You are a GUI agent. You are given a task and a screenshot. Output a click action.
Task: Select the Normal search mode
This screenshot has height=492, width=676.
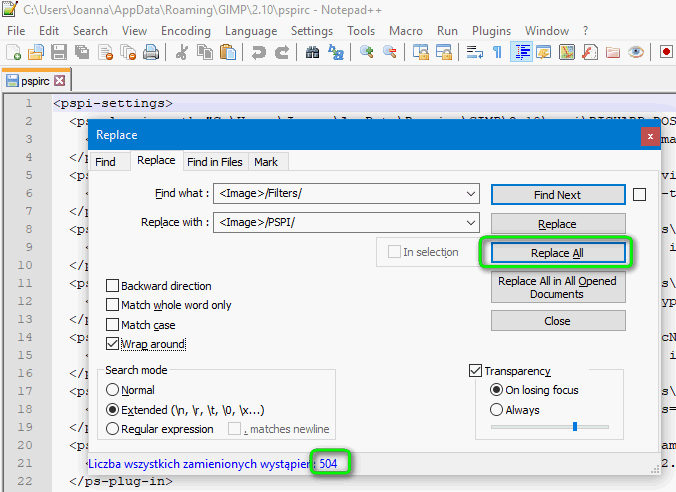(112, 390)
